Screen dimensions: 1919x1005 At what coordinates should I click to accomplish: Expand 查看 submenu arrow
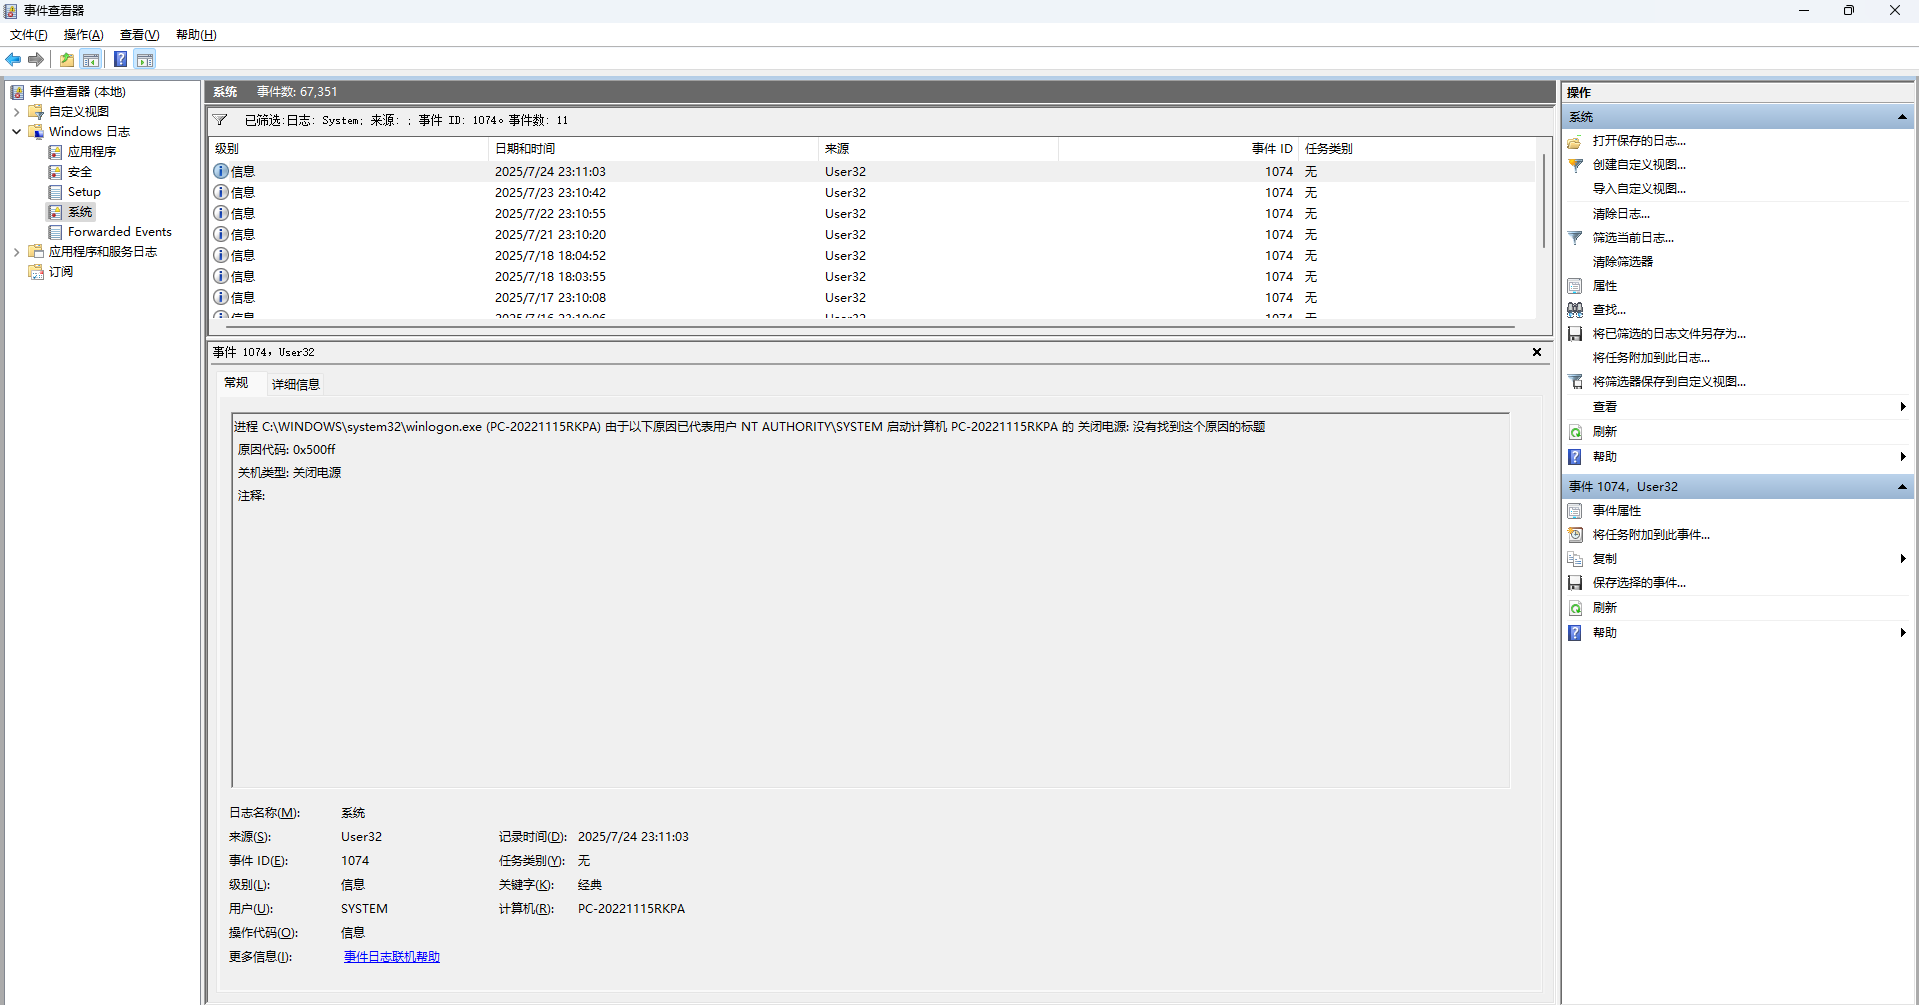point(1902,407)
